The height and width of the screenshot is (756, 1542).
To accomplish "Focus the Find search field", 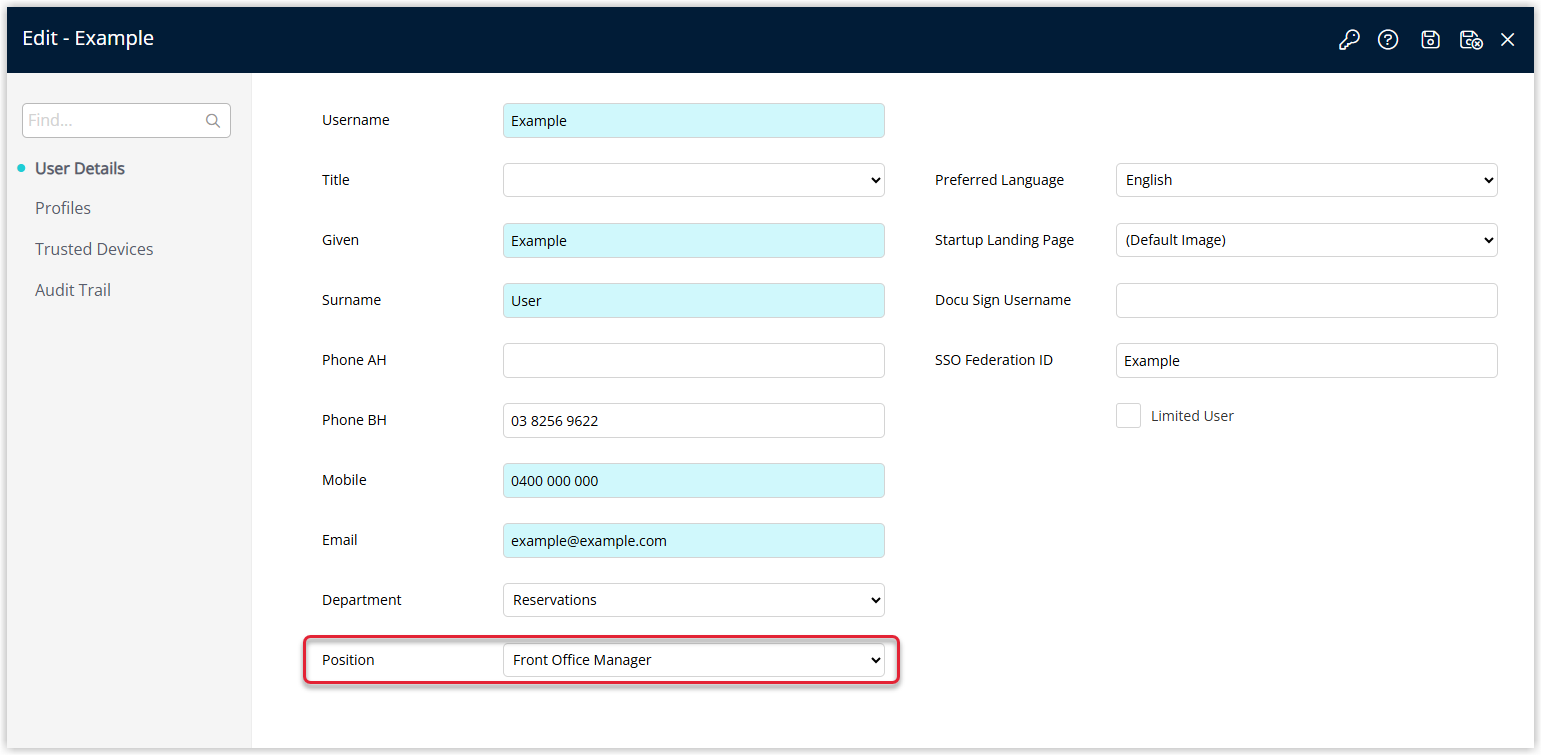I will pyautogui.click(x=126, y=120).
